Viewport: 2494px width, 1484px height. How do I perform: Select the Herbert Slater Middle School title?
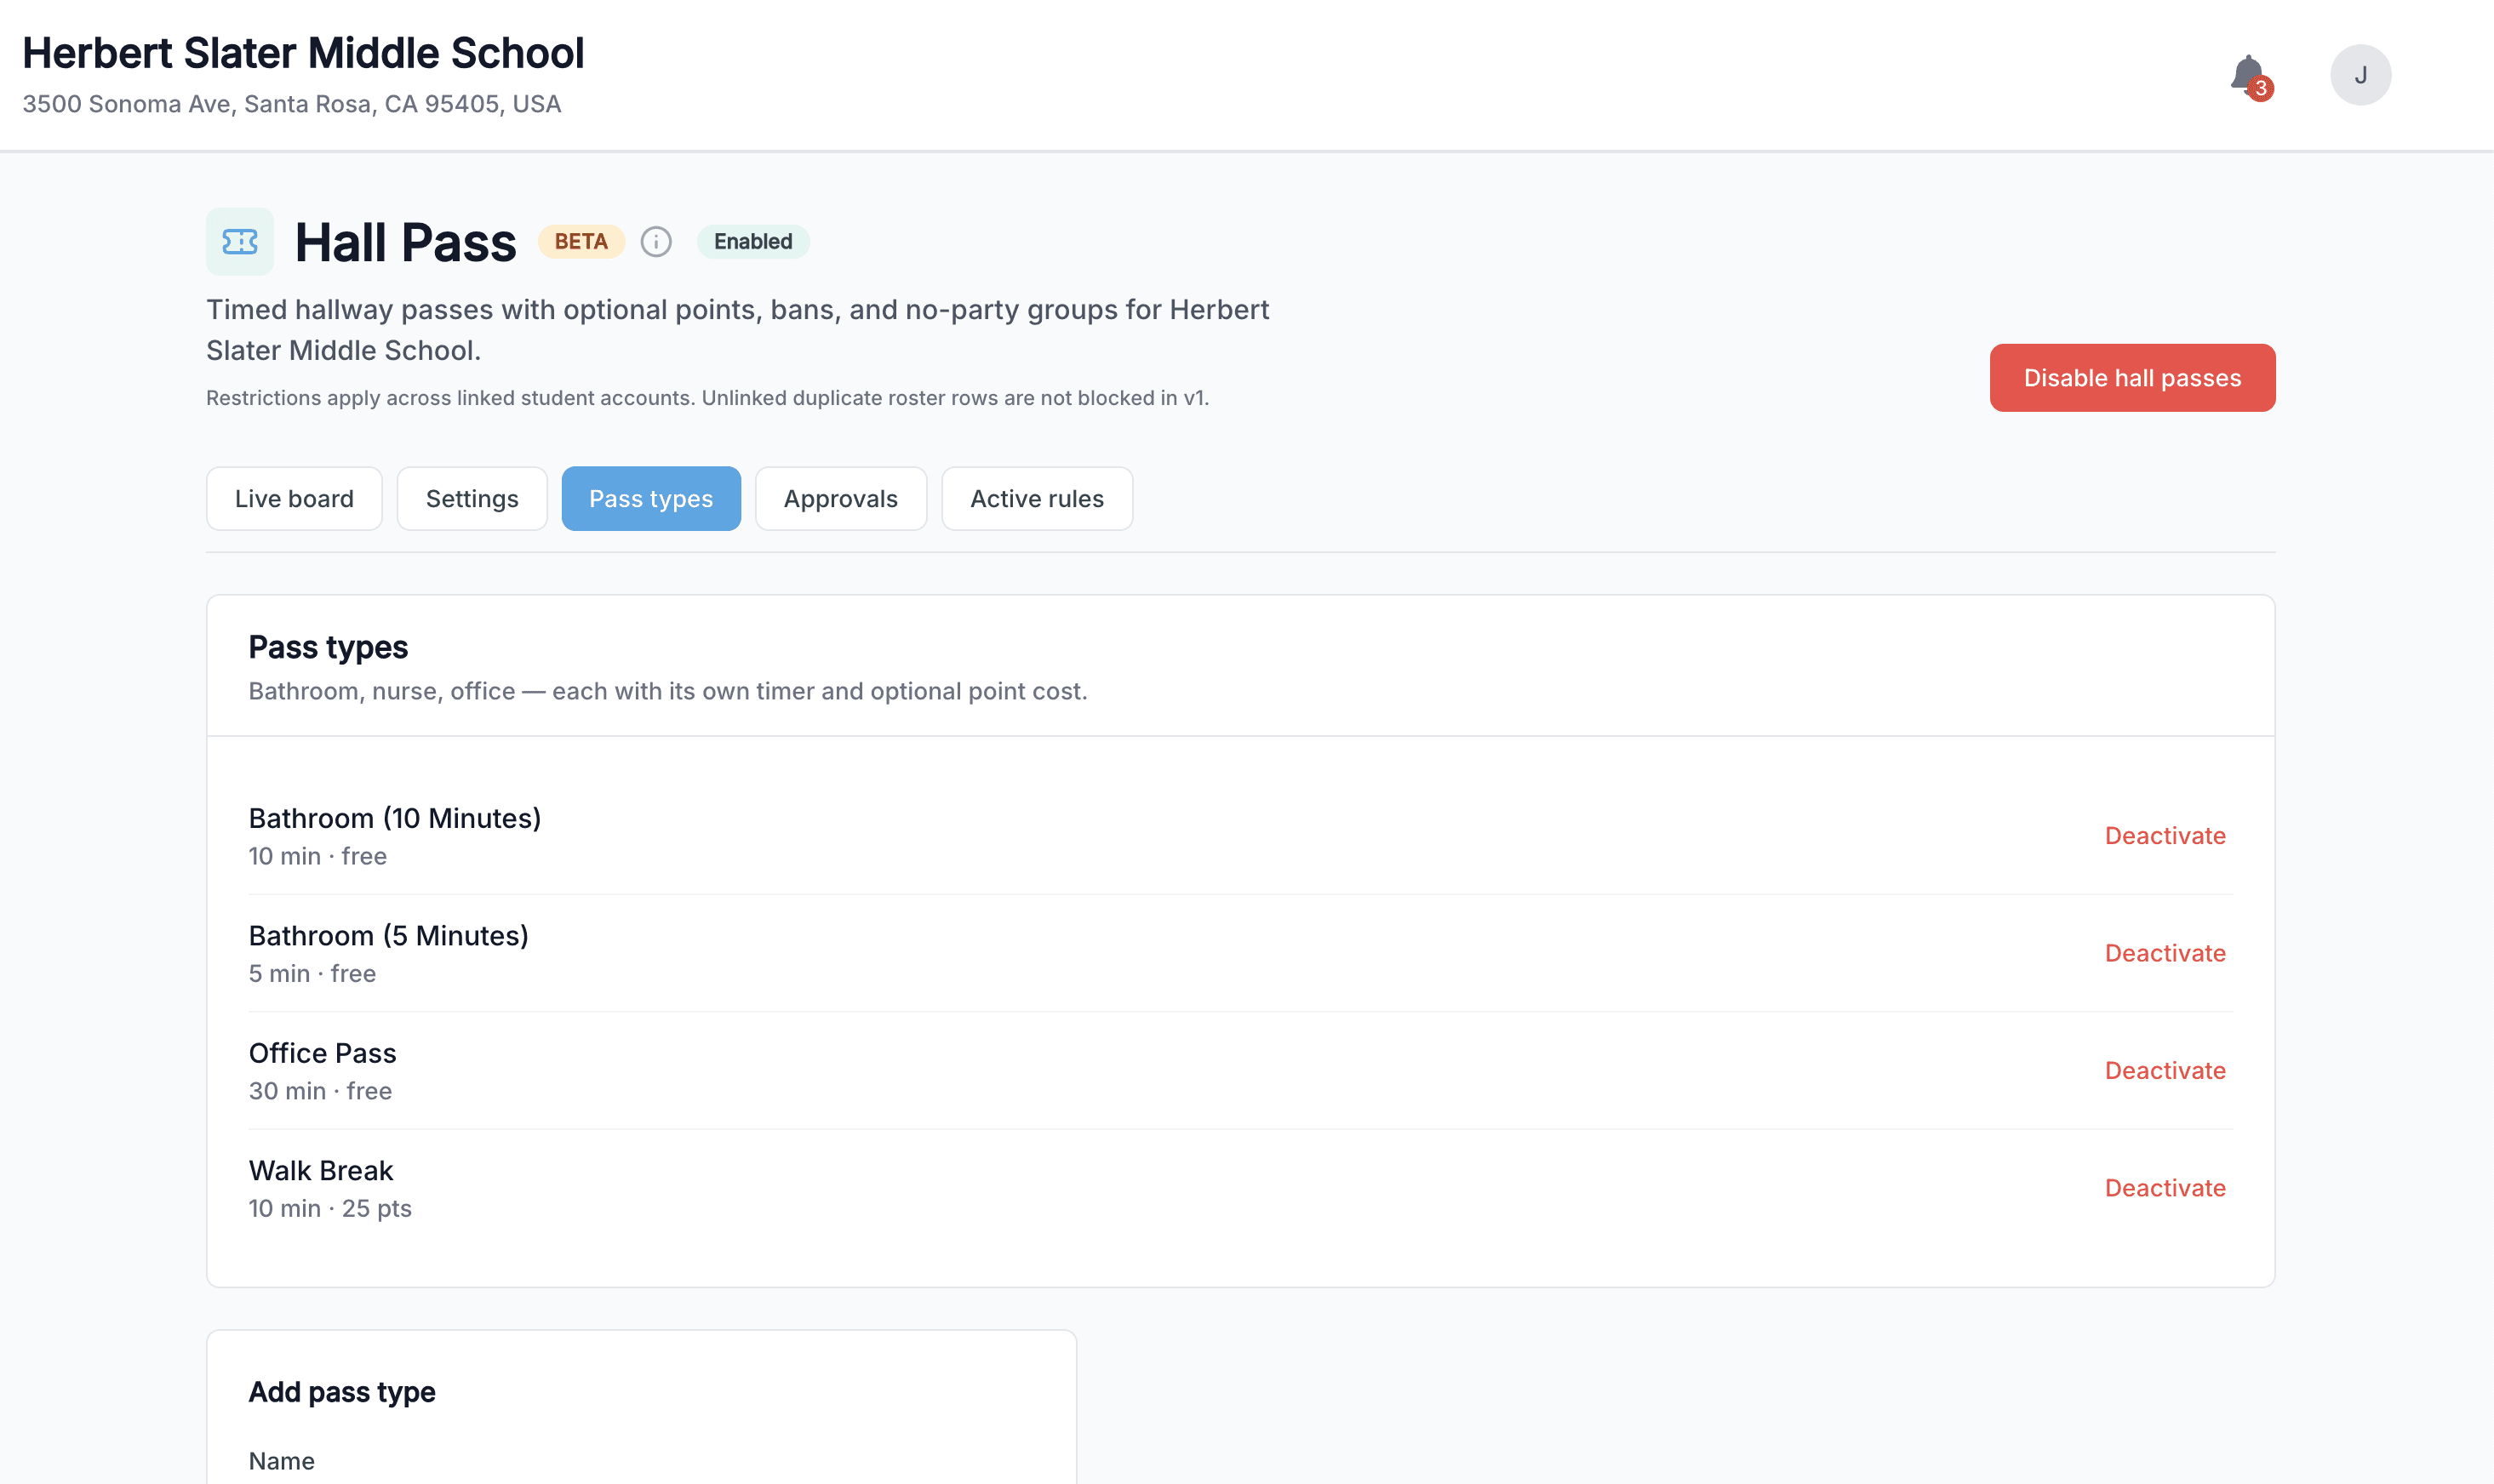303,53
